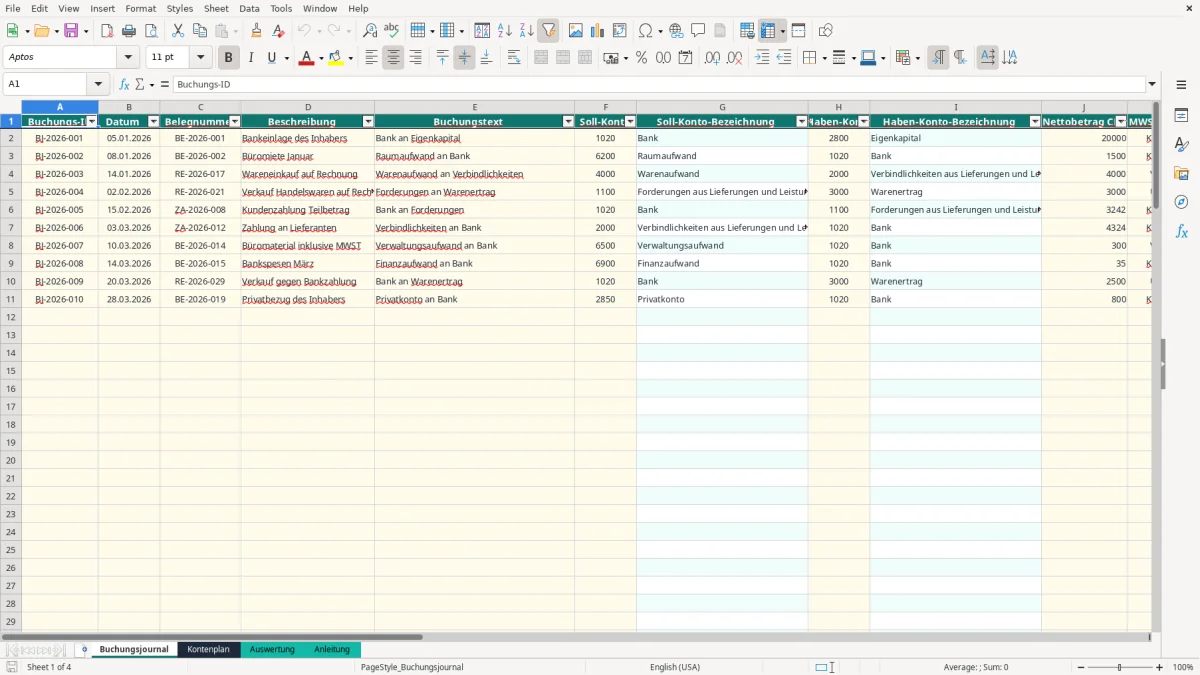Open Function Wizard beside the Name Box

124,84
